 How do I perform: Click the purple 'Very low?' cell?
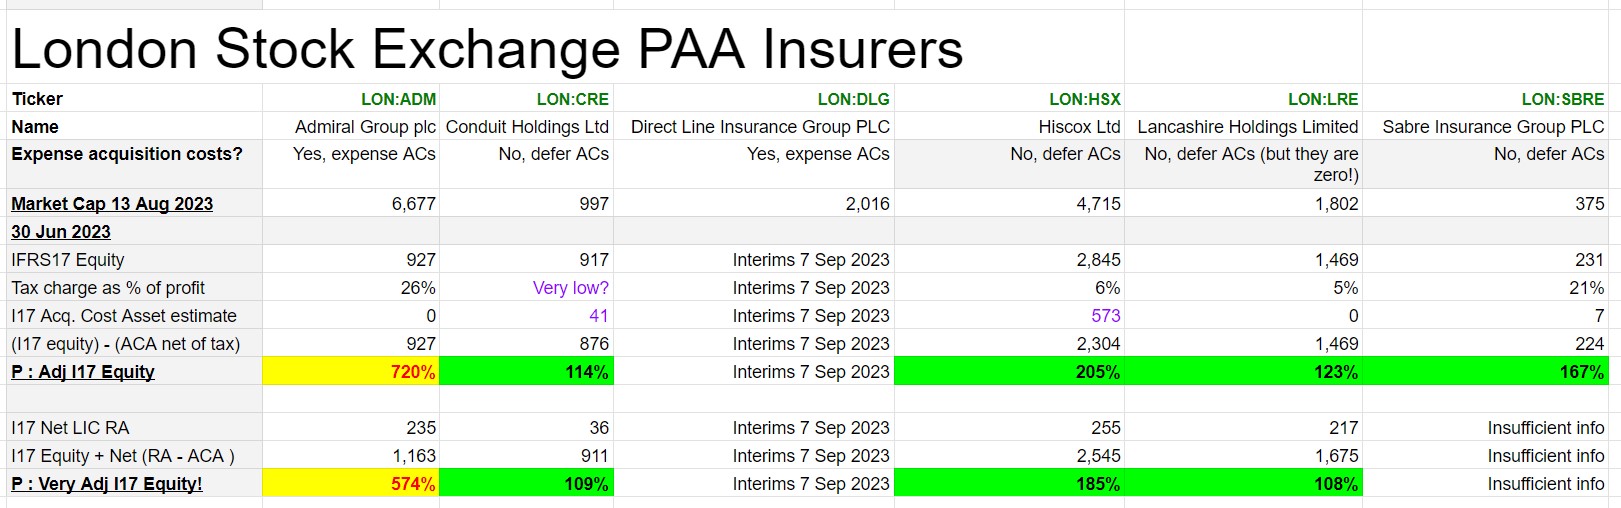pyautogui.click(x=570, y=288)
